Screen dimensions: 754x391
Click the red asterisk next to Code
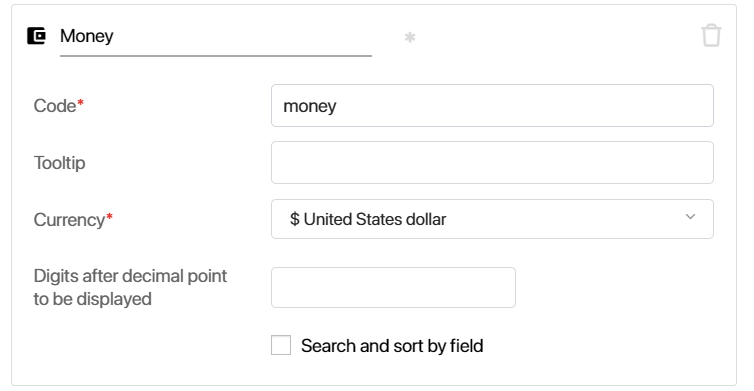[x=80, y=102]
